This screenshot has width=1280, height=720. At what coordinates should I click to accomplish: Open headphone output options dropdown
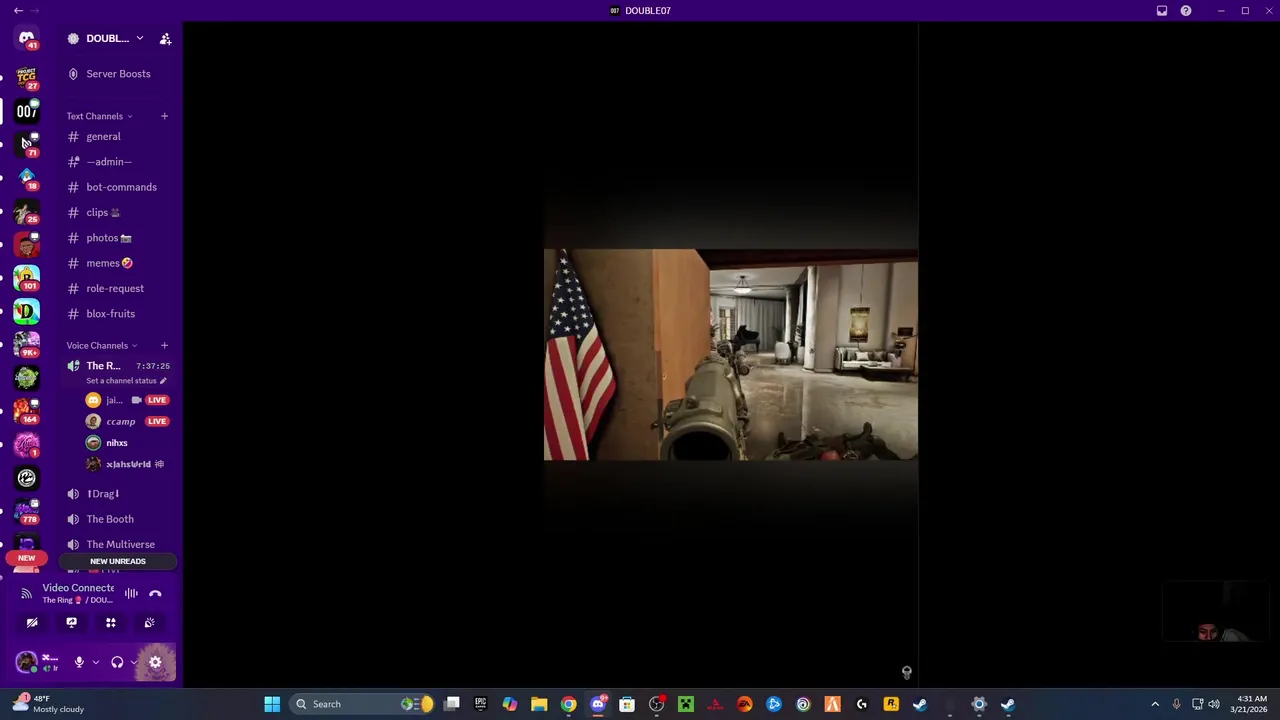134,662
